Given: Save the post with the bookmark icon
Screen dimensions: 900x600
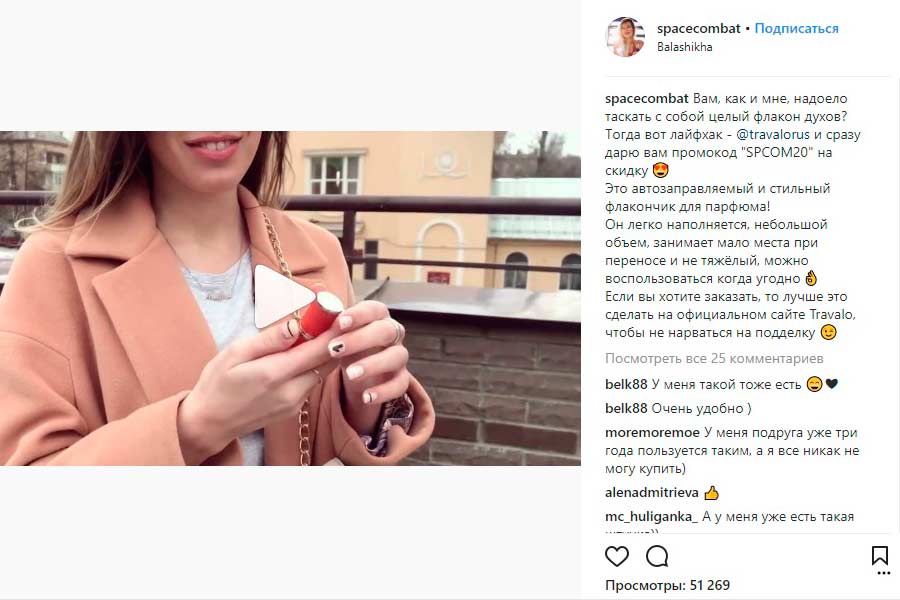Looking at the screenshot, I should click(879, 555).
